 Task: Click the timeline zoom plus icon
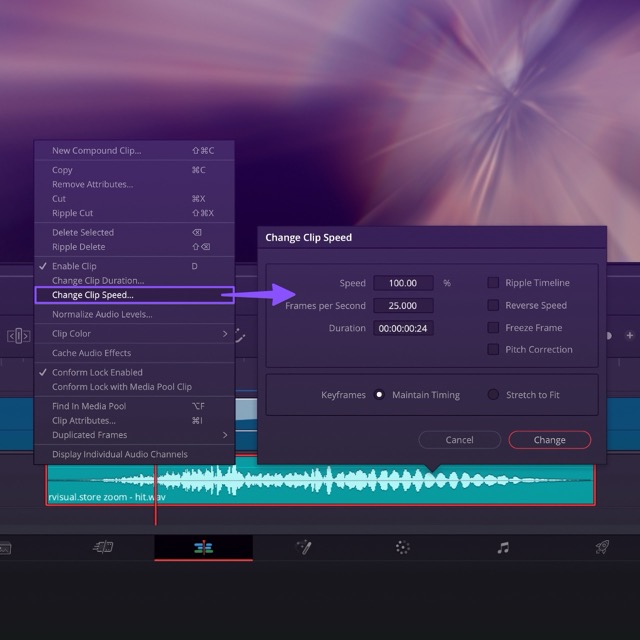tap(629, 336)
